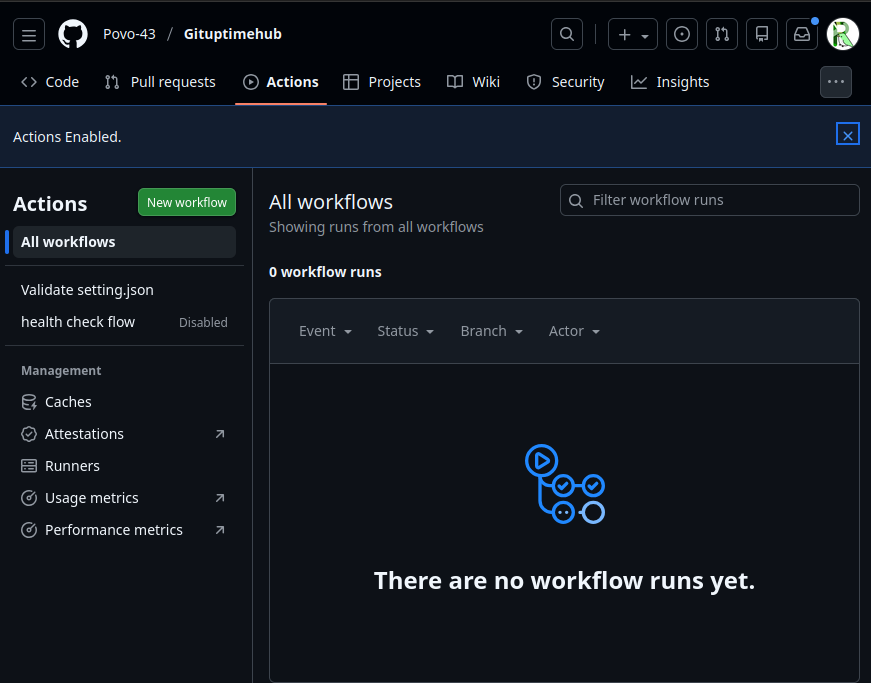Expand the Branch filter dropdown
This screenshot has height=683, width=871.
click(491, 331)
